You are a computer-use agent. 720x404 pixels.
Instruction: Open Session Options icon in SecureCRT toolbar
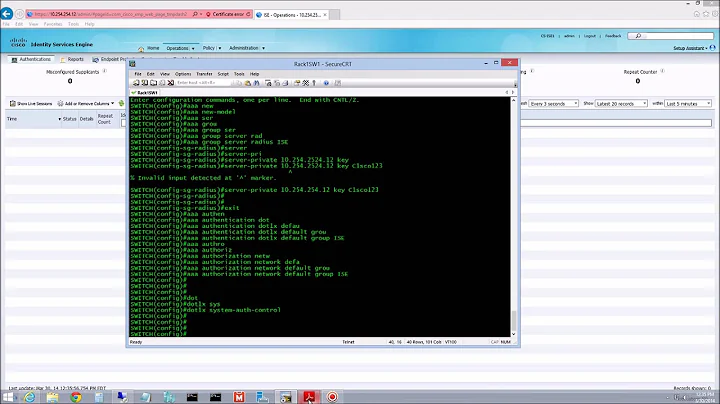(x=297, y=83)
